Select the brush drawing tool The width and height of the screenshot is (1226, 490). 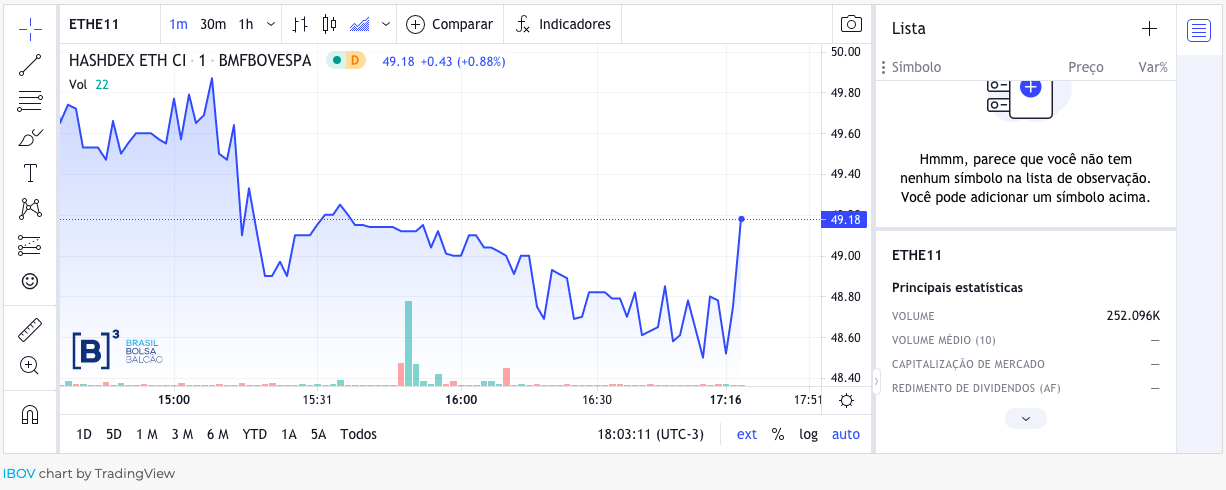pyautogui.click(x=30, y=137)
